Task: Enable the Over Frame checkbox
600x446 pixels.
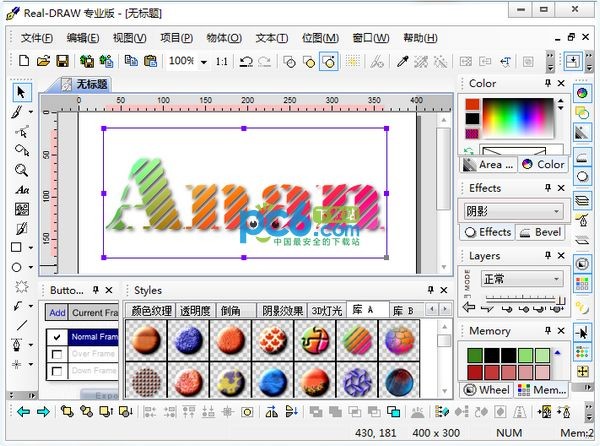Action: 57,354
